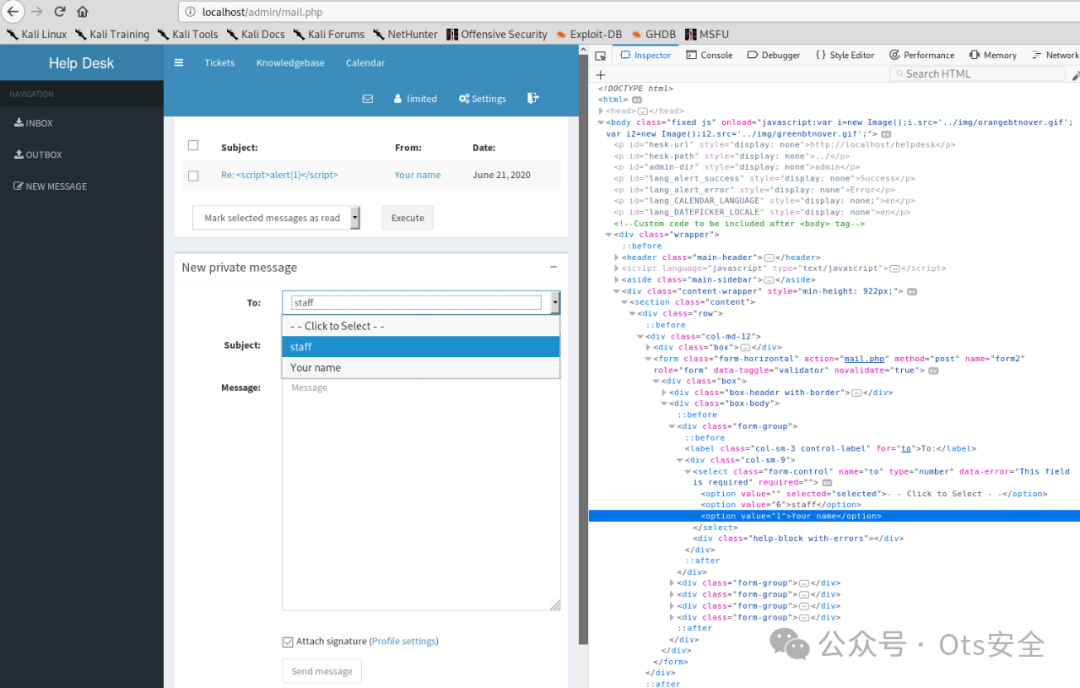1080x688 pixels.
Task: Open the browser home icon
Action: tap(83, 12)
